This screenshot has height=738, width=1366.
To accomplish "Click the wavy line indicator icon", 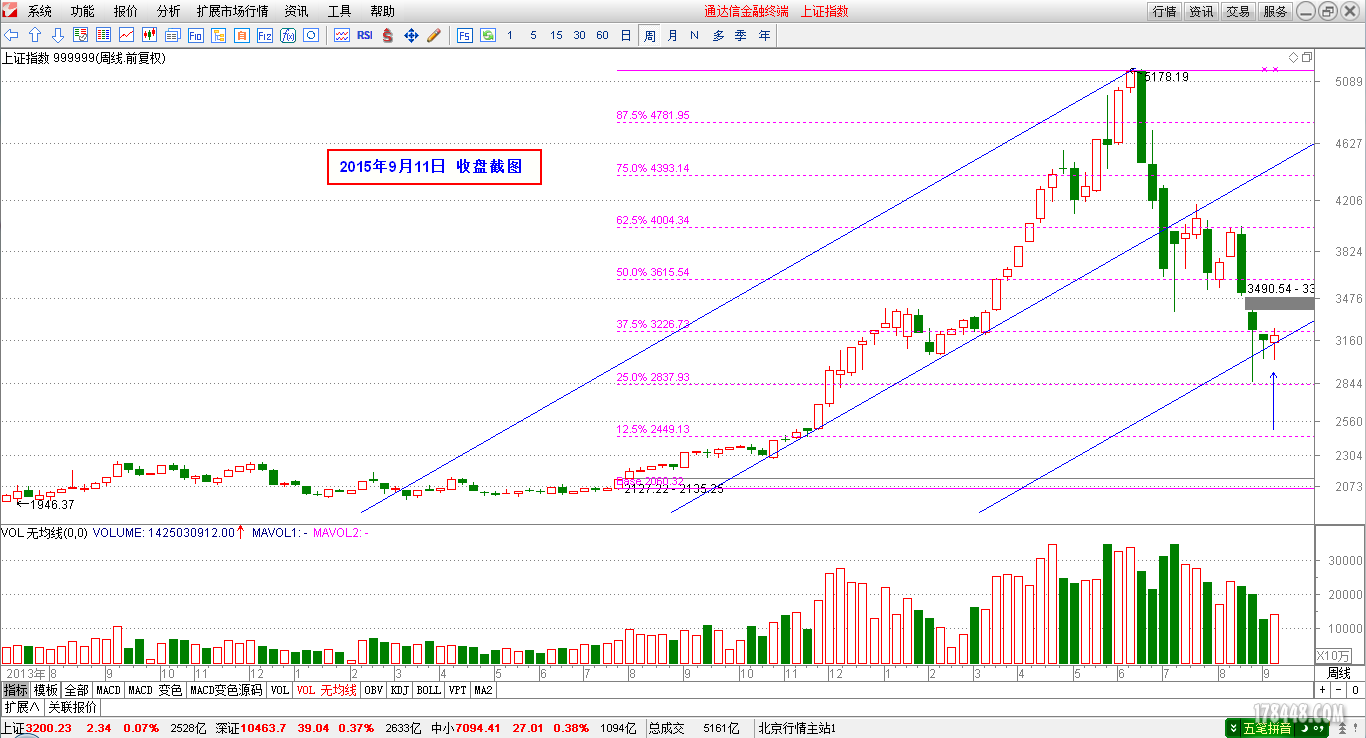I will click(x=342, y=35).
